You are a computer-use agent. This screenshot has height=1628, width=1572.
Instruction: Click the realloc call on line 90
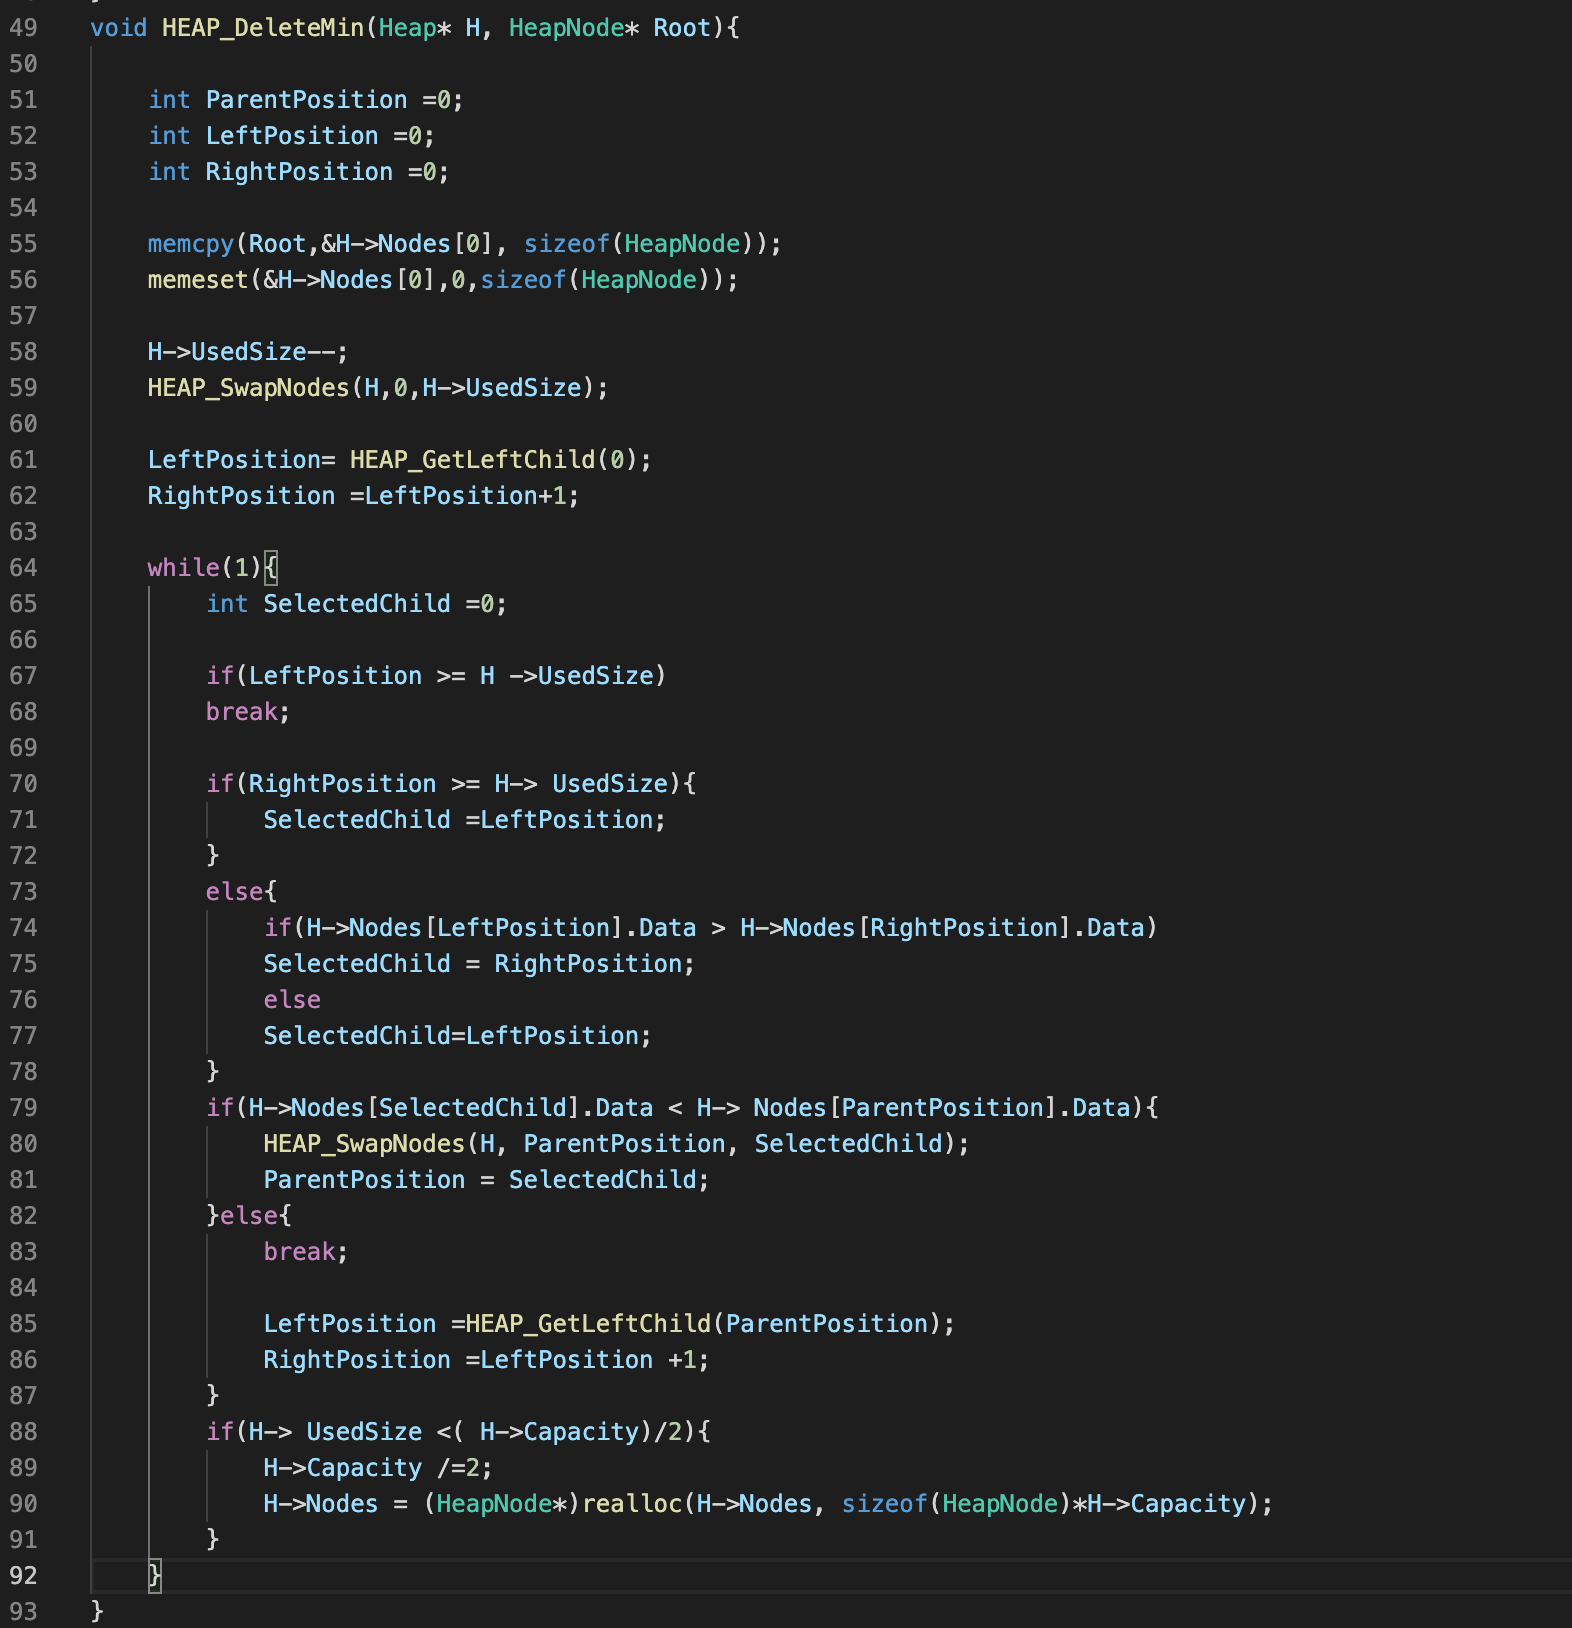(927, 1504)
